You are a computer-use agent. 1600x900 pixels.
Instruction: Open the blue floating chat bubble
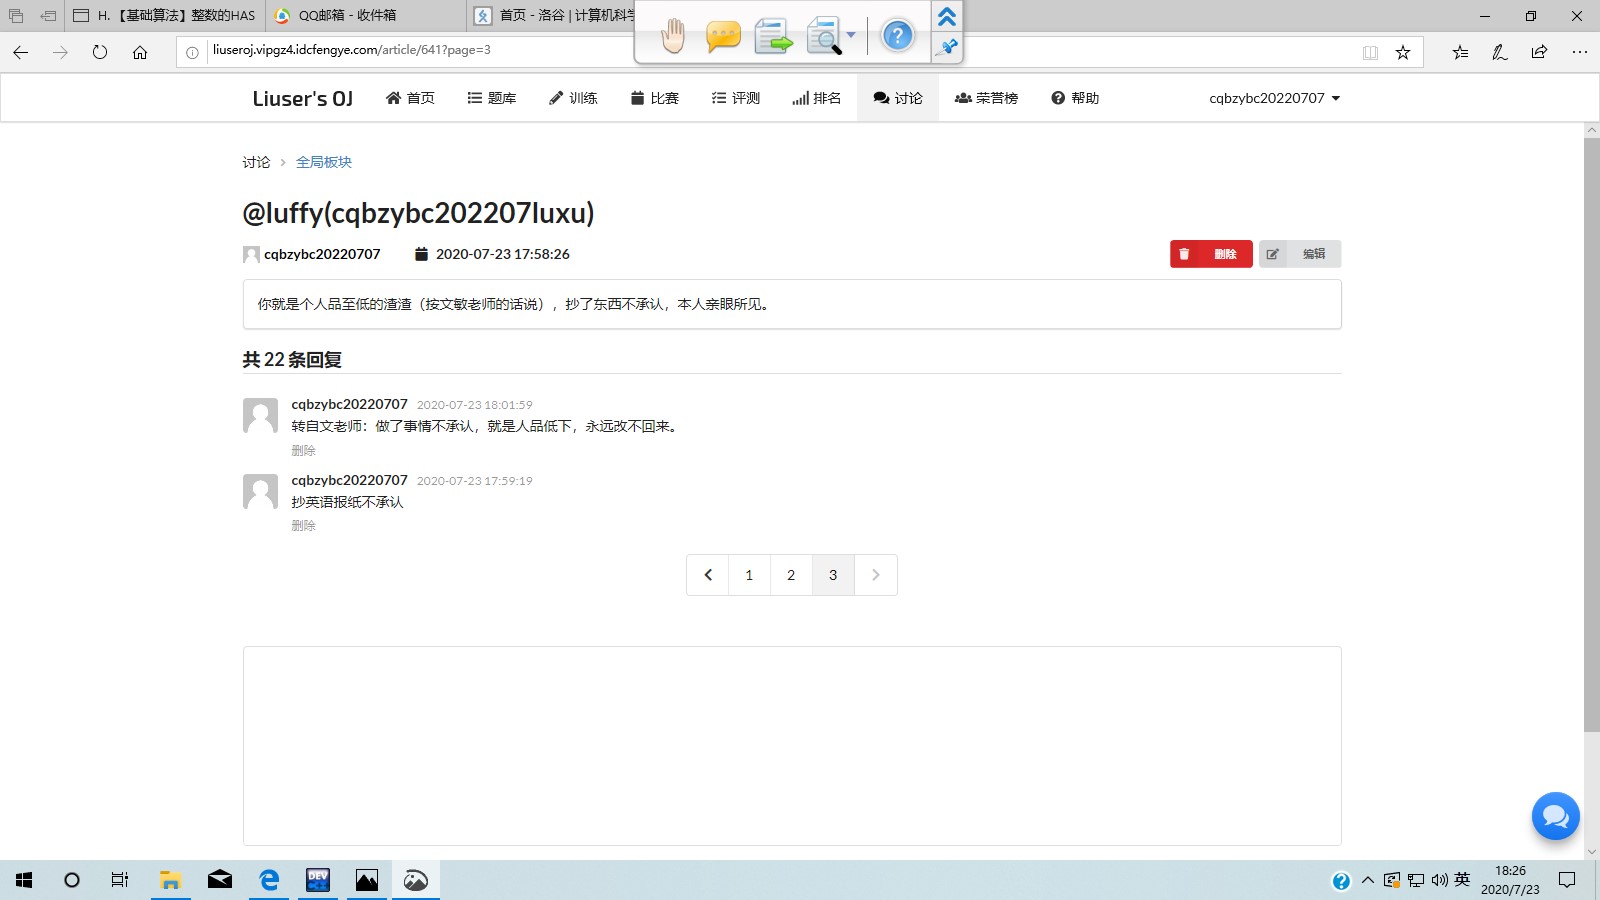pyautogui.click(x=1556, y=816)
